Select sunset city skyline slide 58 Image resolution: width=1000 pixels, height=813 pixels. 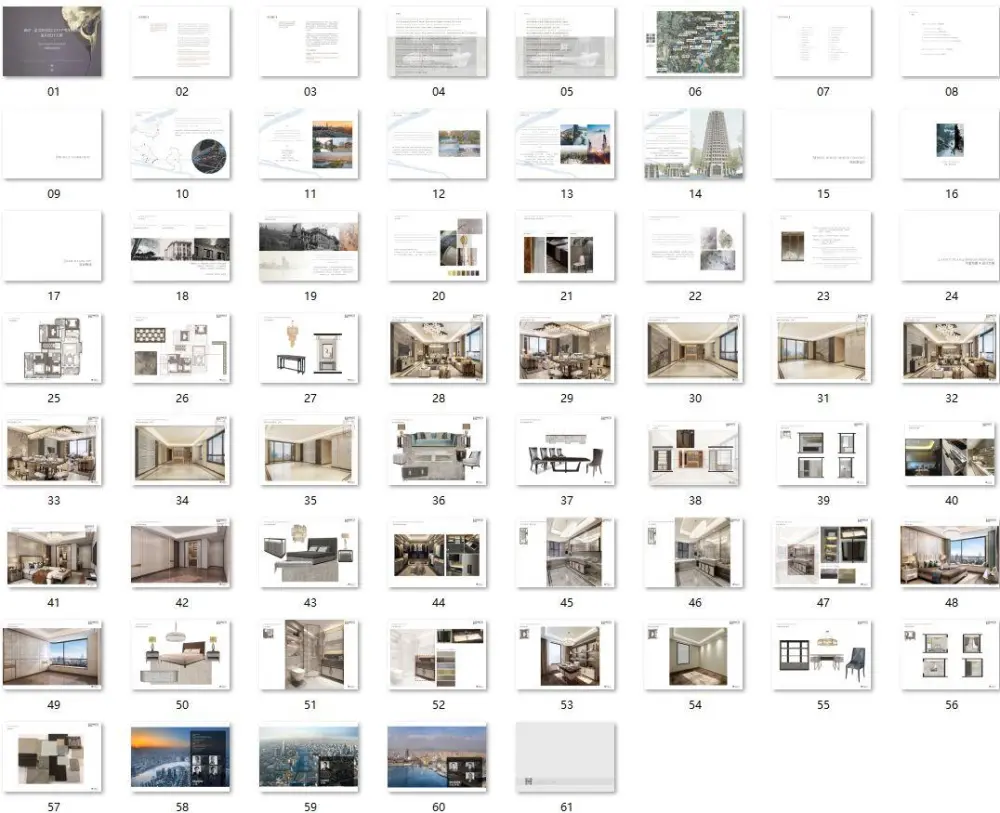point(181,757)
